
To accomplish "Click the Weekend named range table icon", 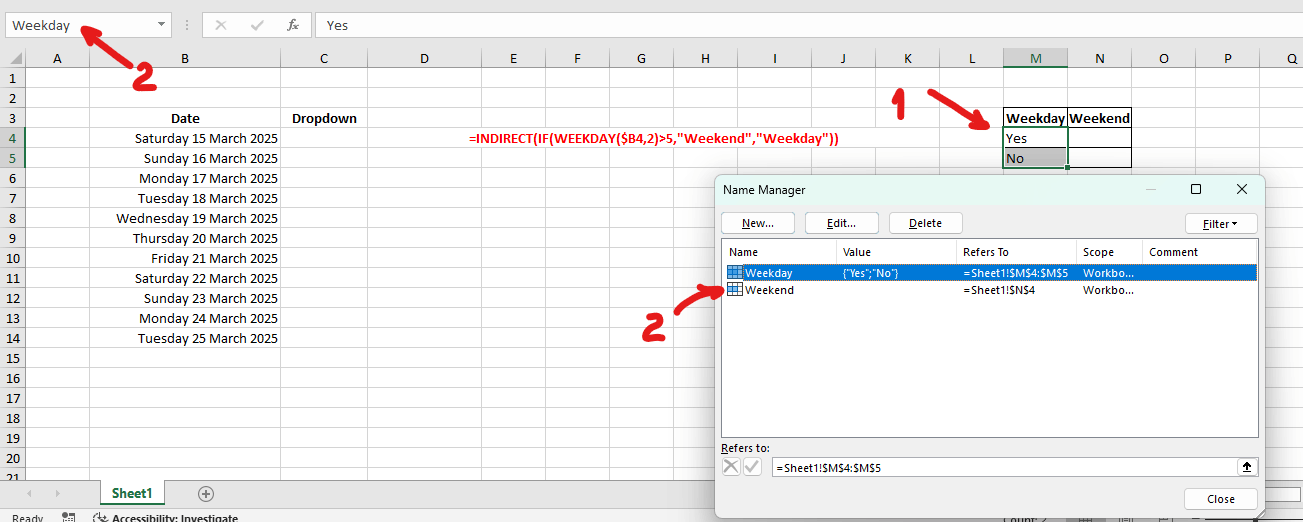I will 734,290.
